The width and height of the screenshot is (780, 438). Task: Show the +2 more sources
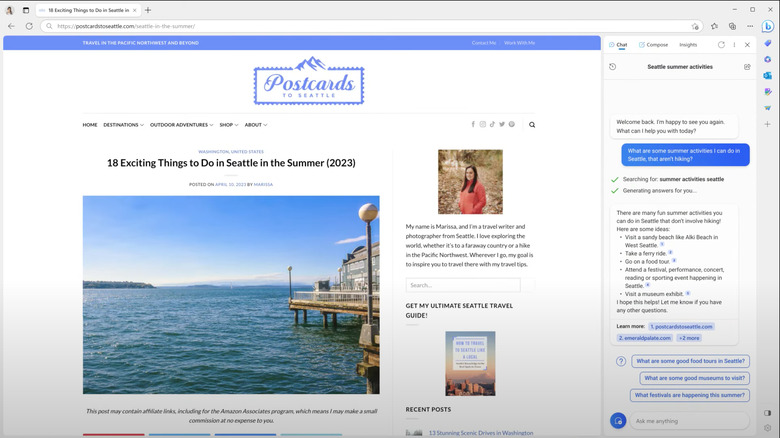(x=689, y=338)
